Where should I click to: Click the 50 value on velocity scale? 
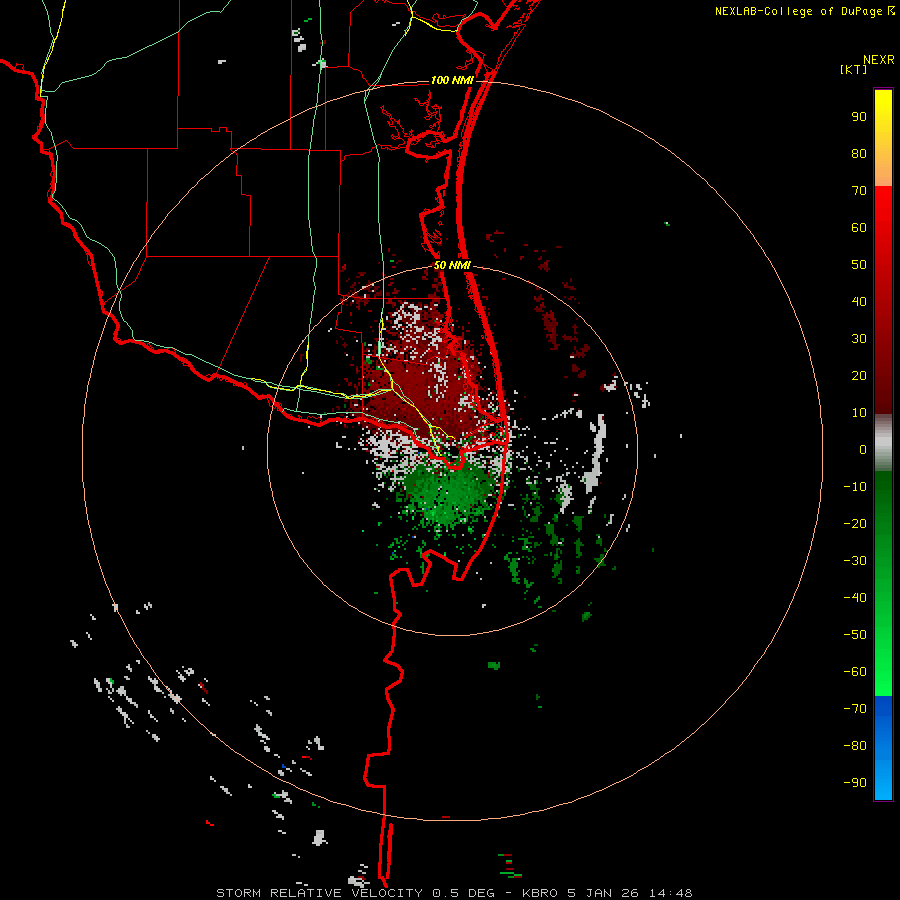tap(859, 265)
